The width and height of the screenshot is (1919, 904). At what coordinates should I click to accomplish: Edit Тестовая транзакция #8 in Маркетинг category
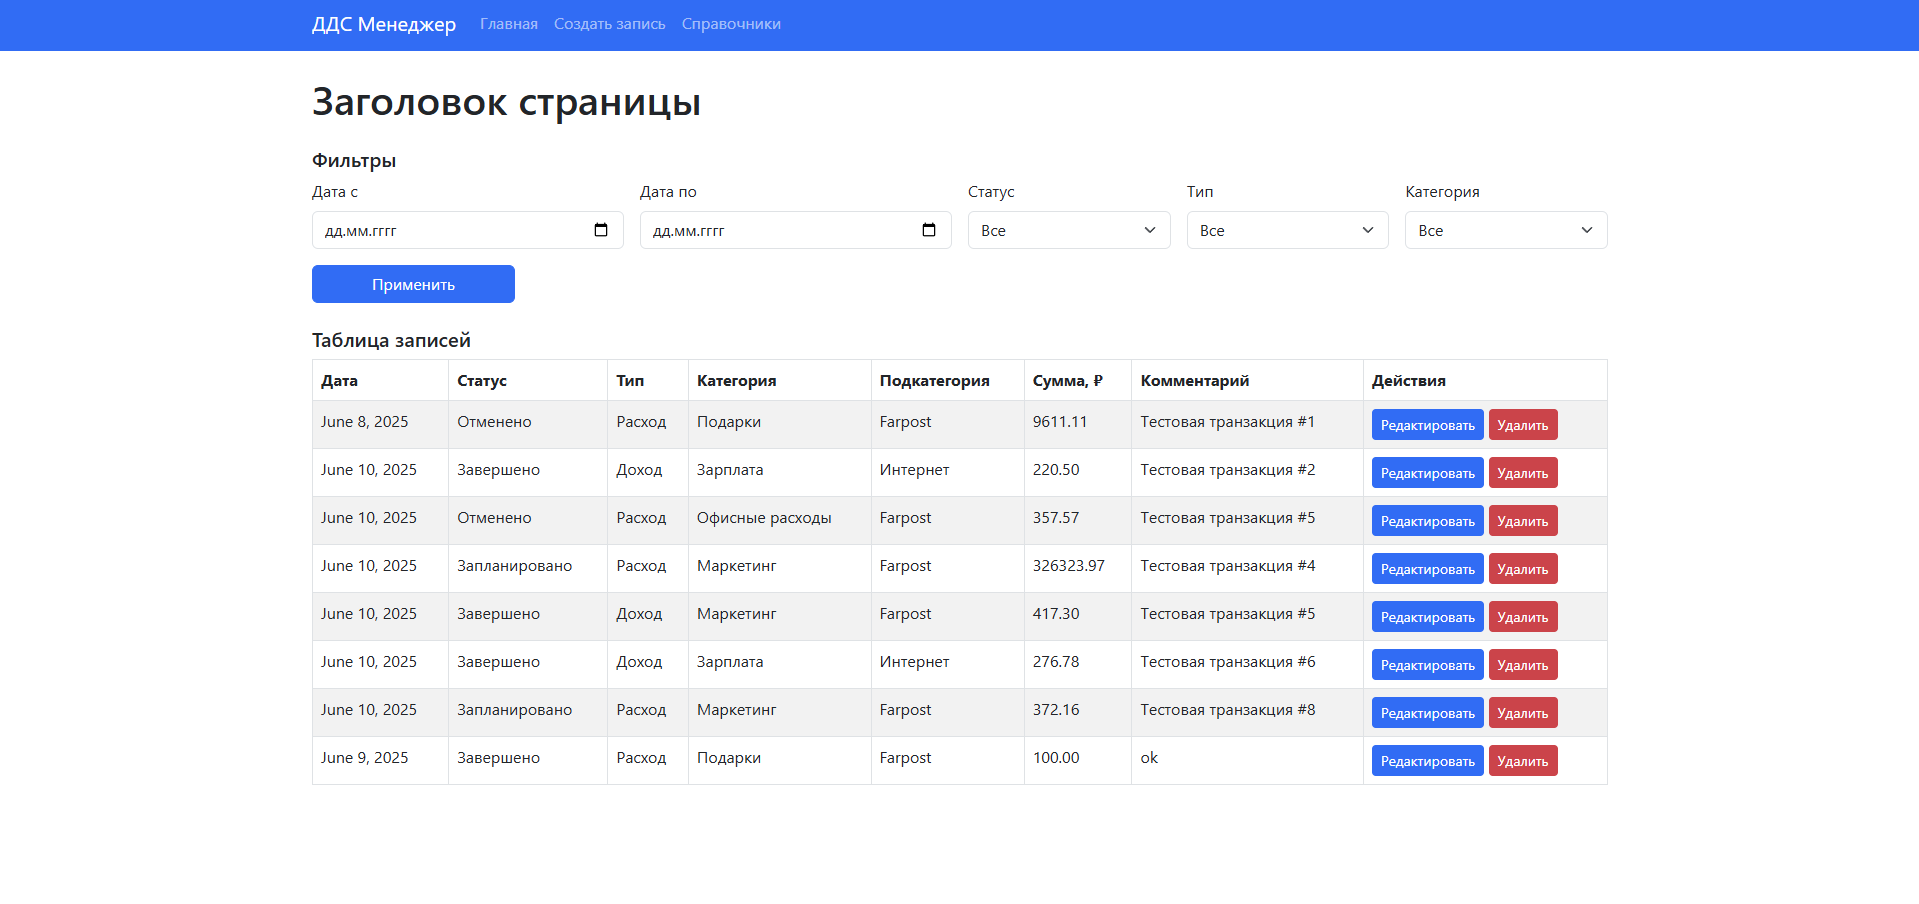(x=1427, y=712)
